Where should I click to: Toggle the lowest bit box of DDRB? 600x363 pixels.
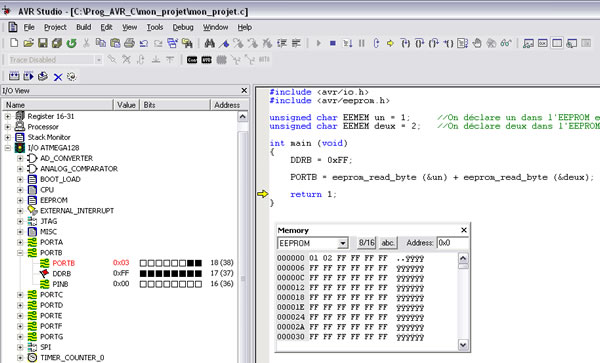(x=198, y=274)
